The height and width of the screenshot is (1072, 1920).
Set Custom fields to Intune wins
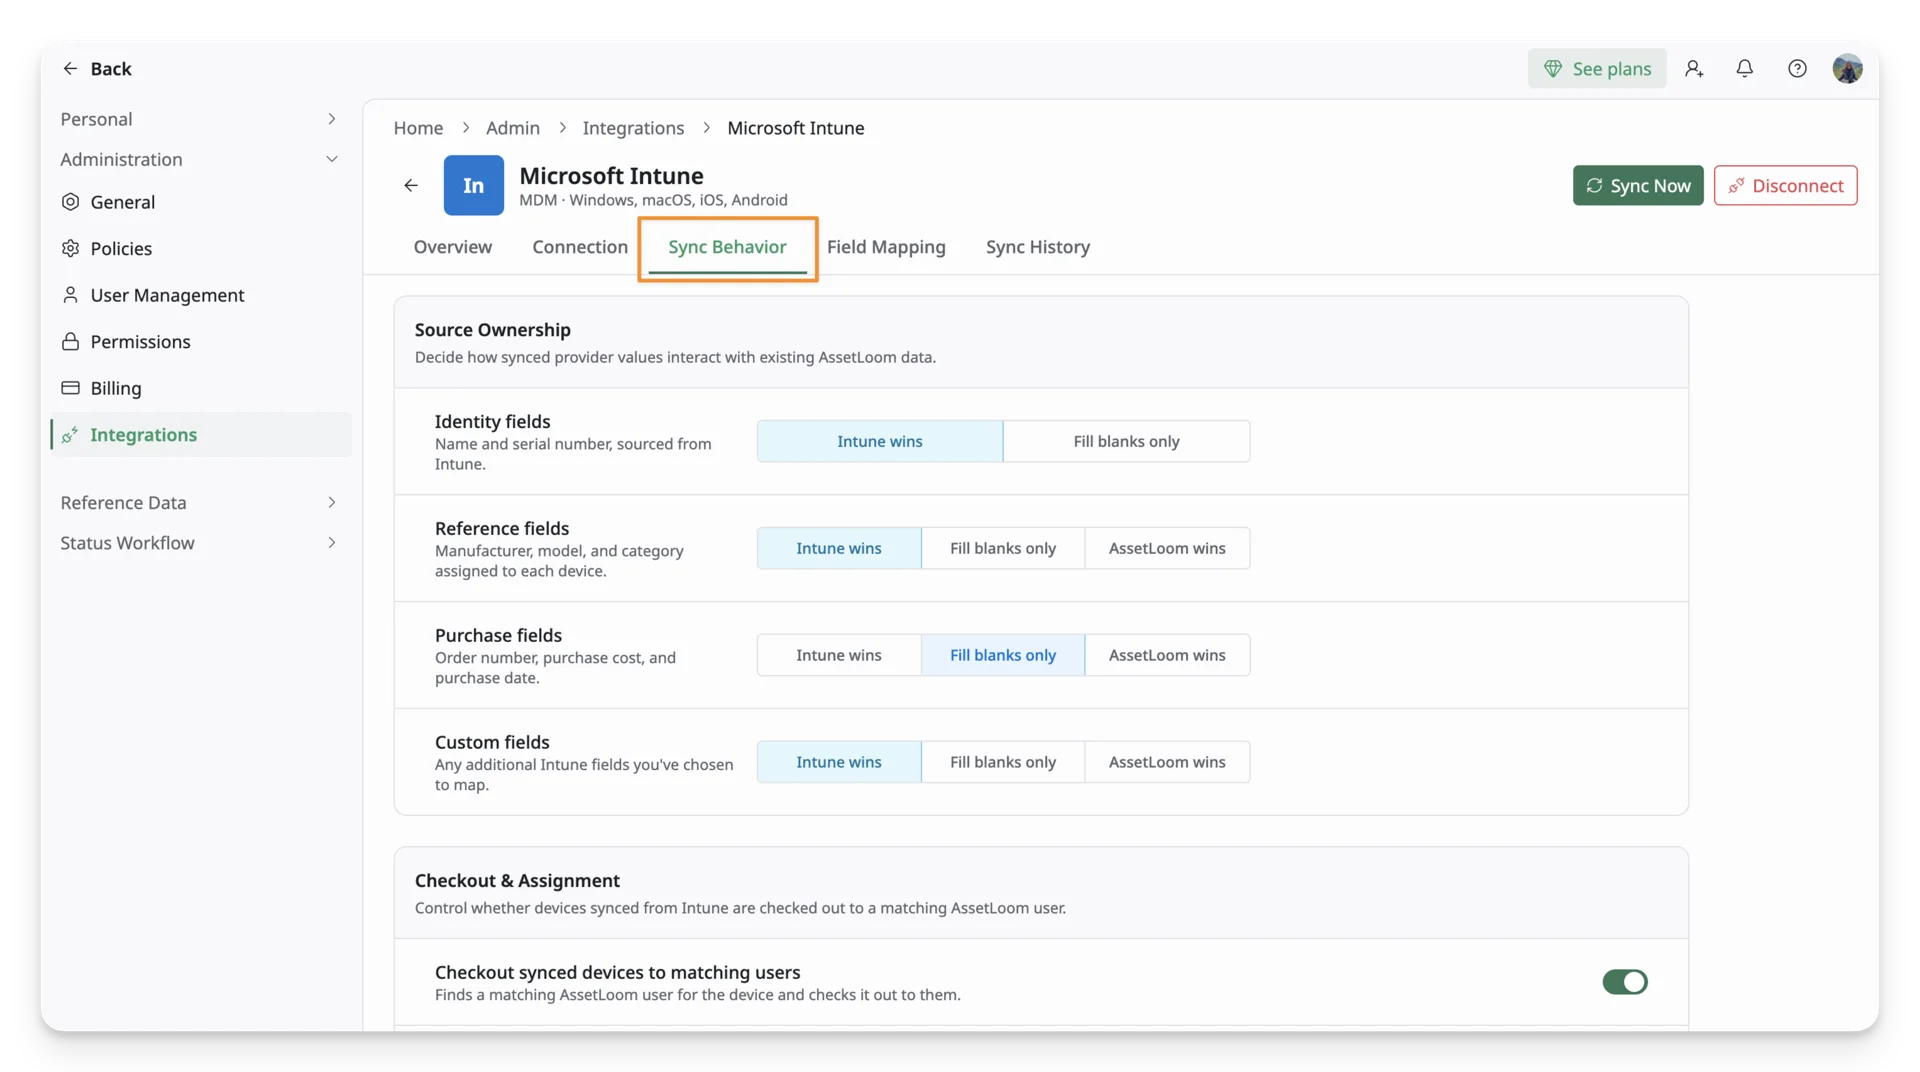(839, 762)
